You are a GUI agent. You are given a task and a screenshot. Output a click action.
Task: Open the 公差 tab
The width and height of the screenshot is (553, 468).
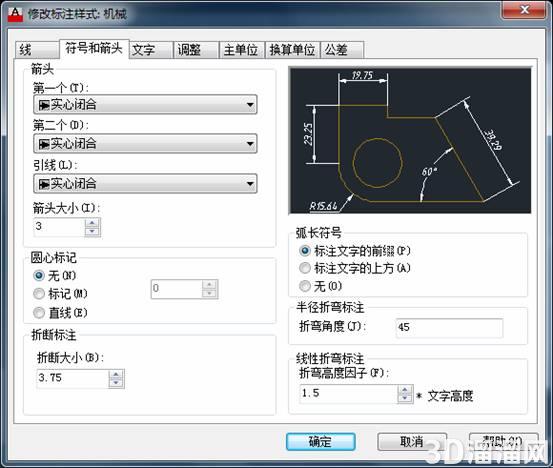(x=342, y=50)
